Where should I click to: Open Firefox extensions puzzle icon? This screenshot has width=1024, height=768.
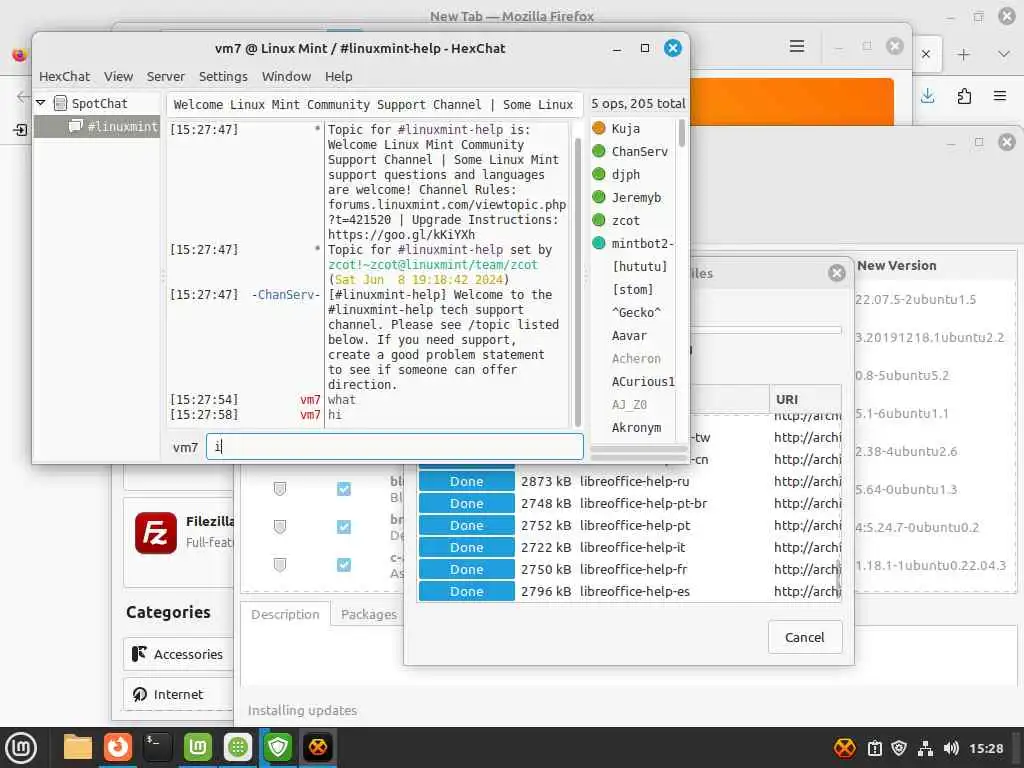click(964, 97)
